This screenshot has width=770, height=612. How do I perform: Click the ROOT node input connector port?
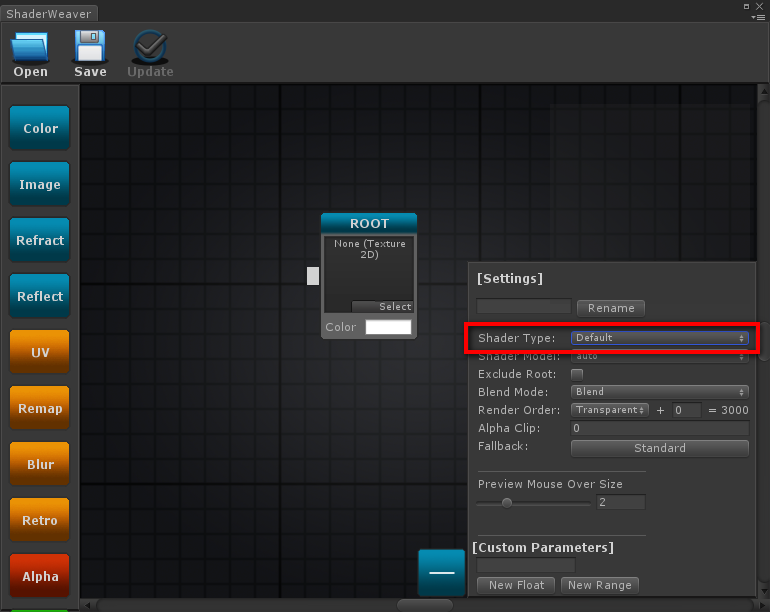click(x=313, y=276)
